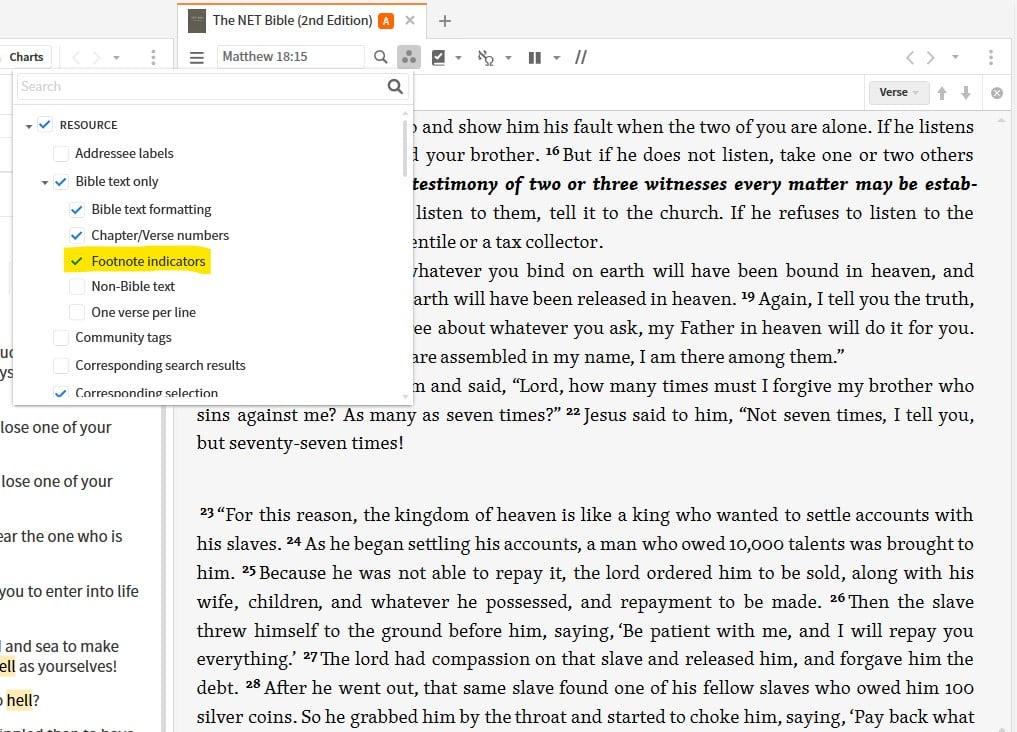
Task: Collapse the Bible text only section
Action: point(44,181)
